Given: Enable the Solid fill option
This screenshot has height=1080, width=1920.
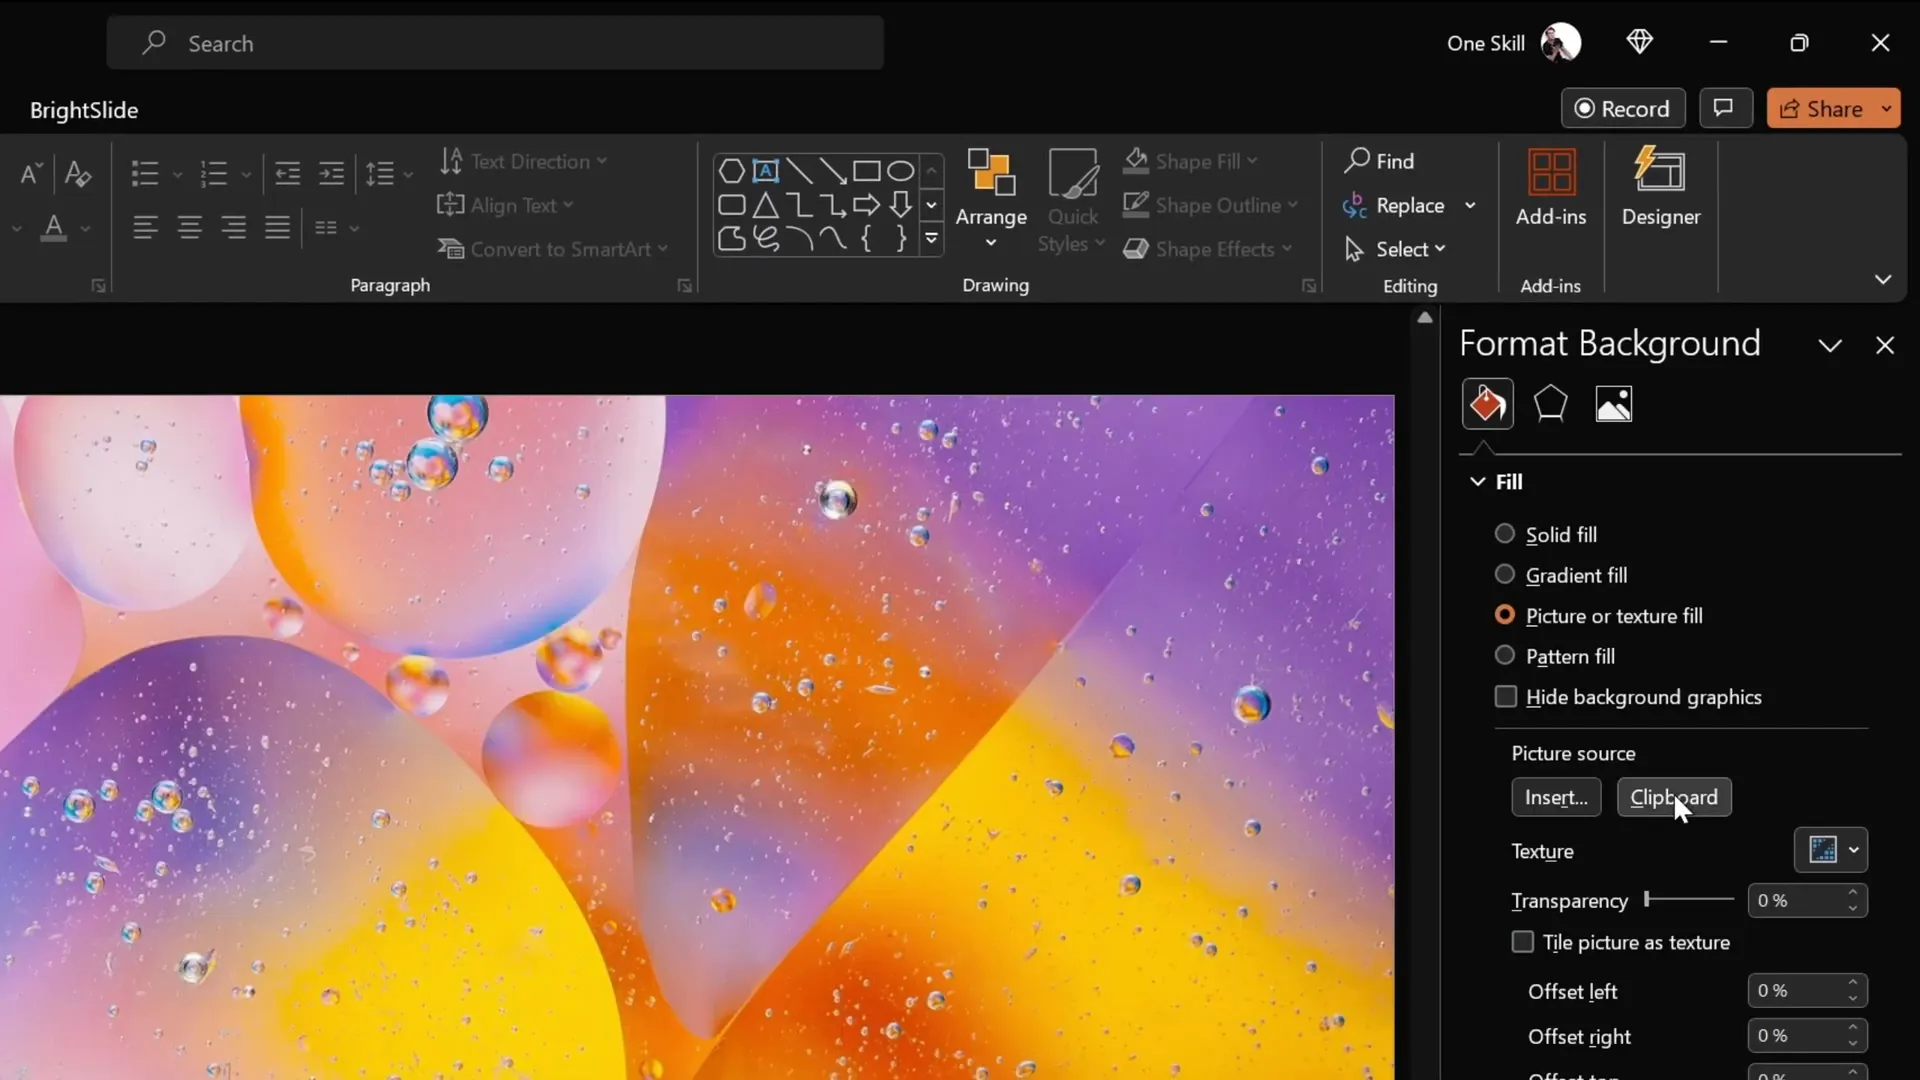Looking at the screenshot, I should (x=1505, y=534).
